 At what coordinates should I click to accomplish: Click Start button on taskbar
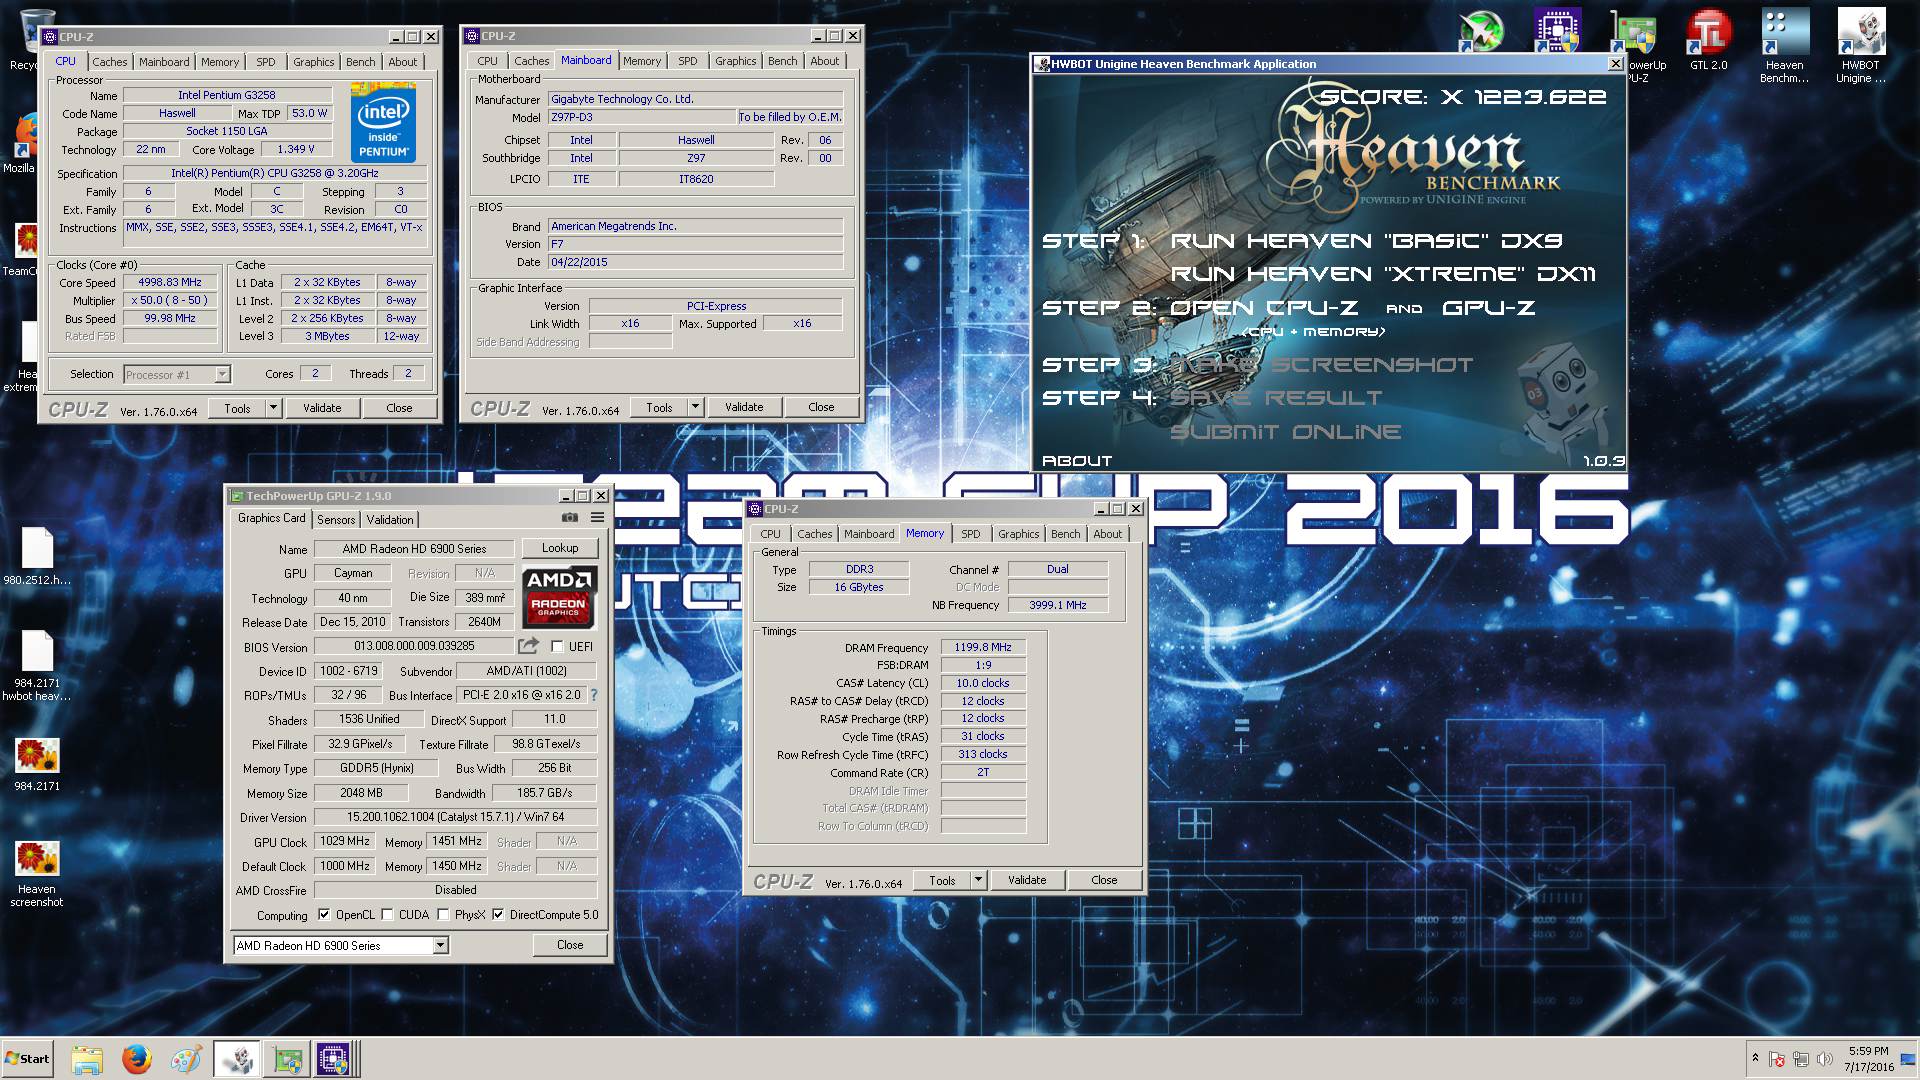27,1059
